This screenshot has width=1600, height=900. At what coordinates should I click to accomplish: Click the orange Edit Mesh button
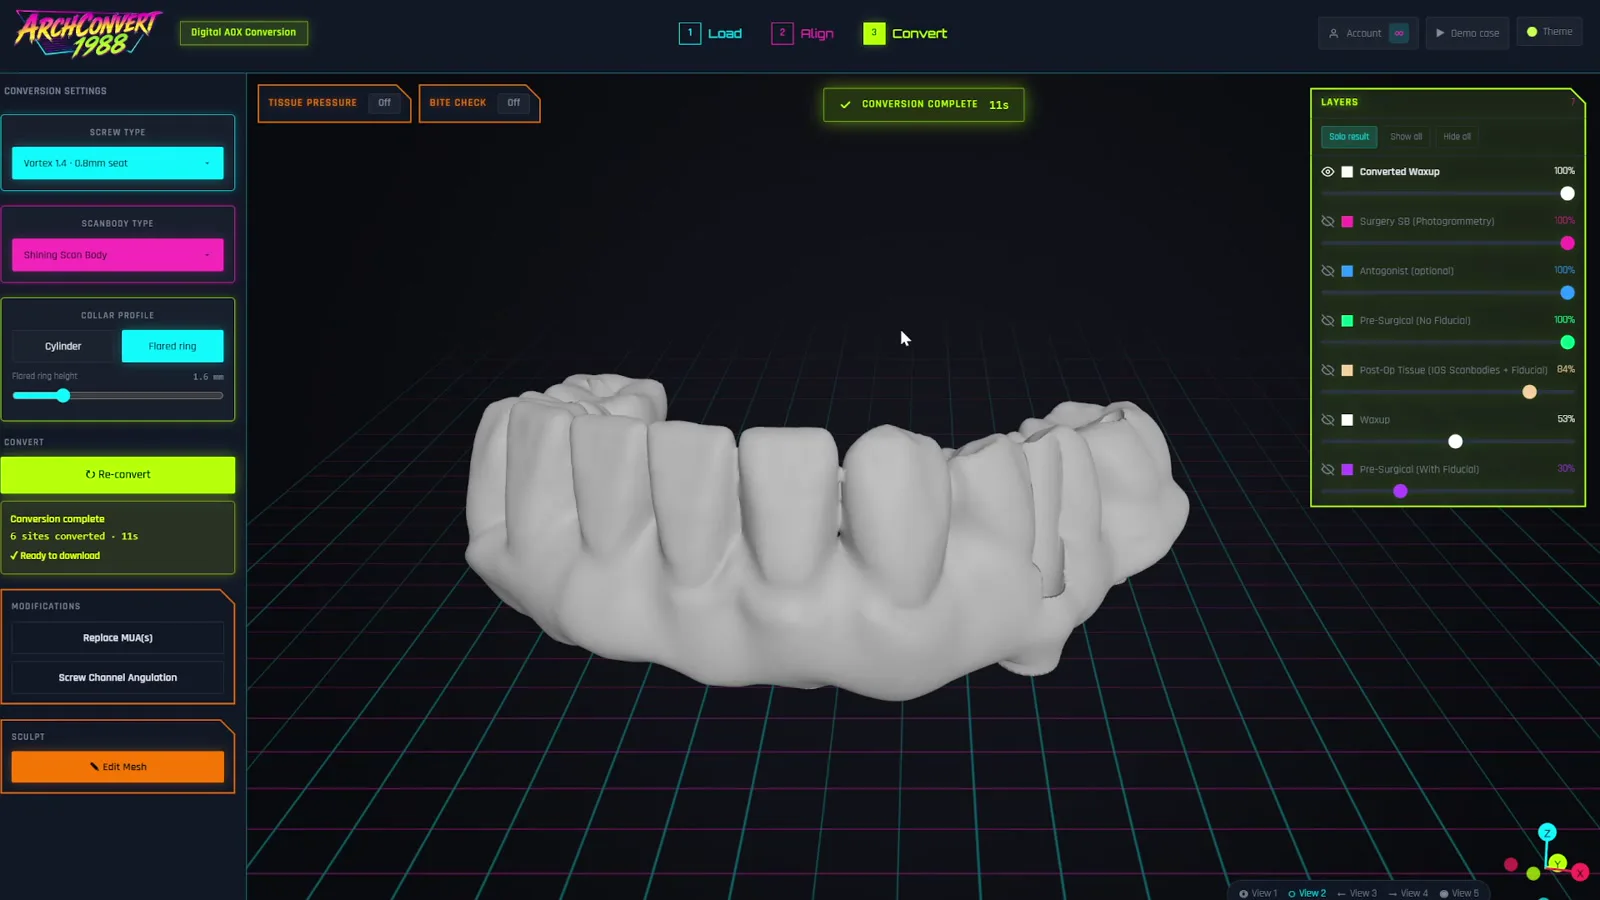(118, 767)
